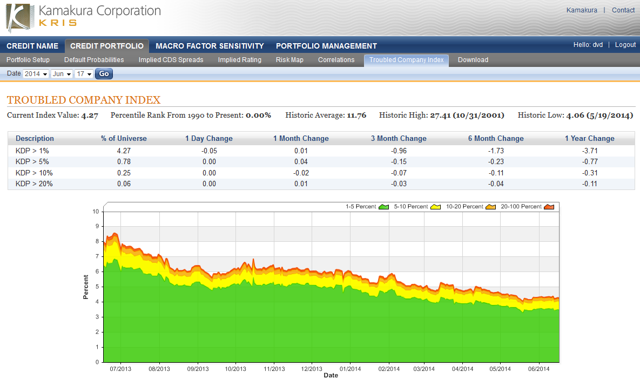Click the 20-100 Percent legend label
Image resolution: width=640 pixels, height=380 pixels.
521,207
